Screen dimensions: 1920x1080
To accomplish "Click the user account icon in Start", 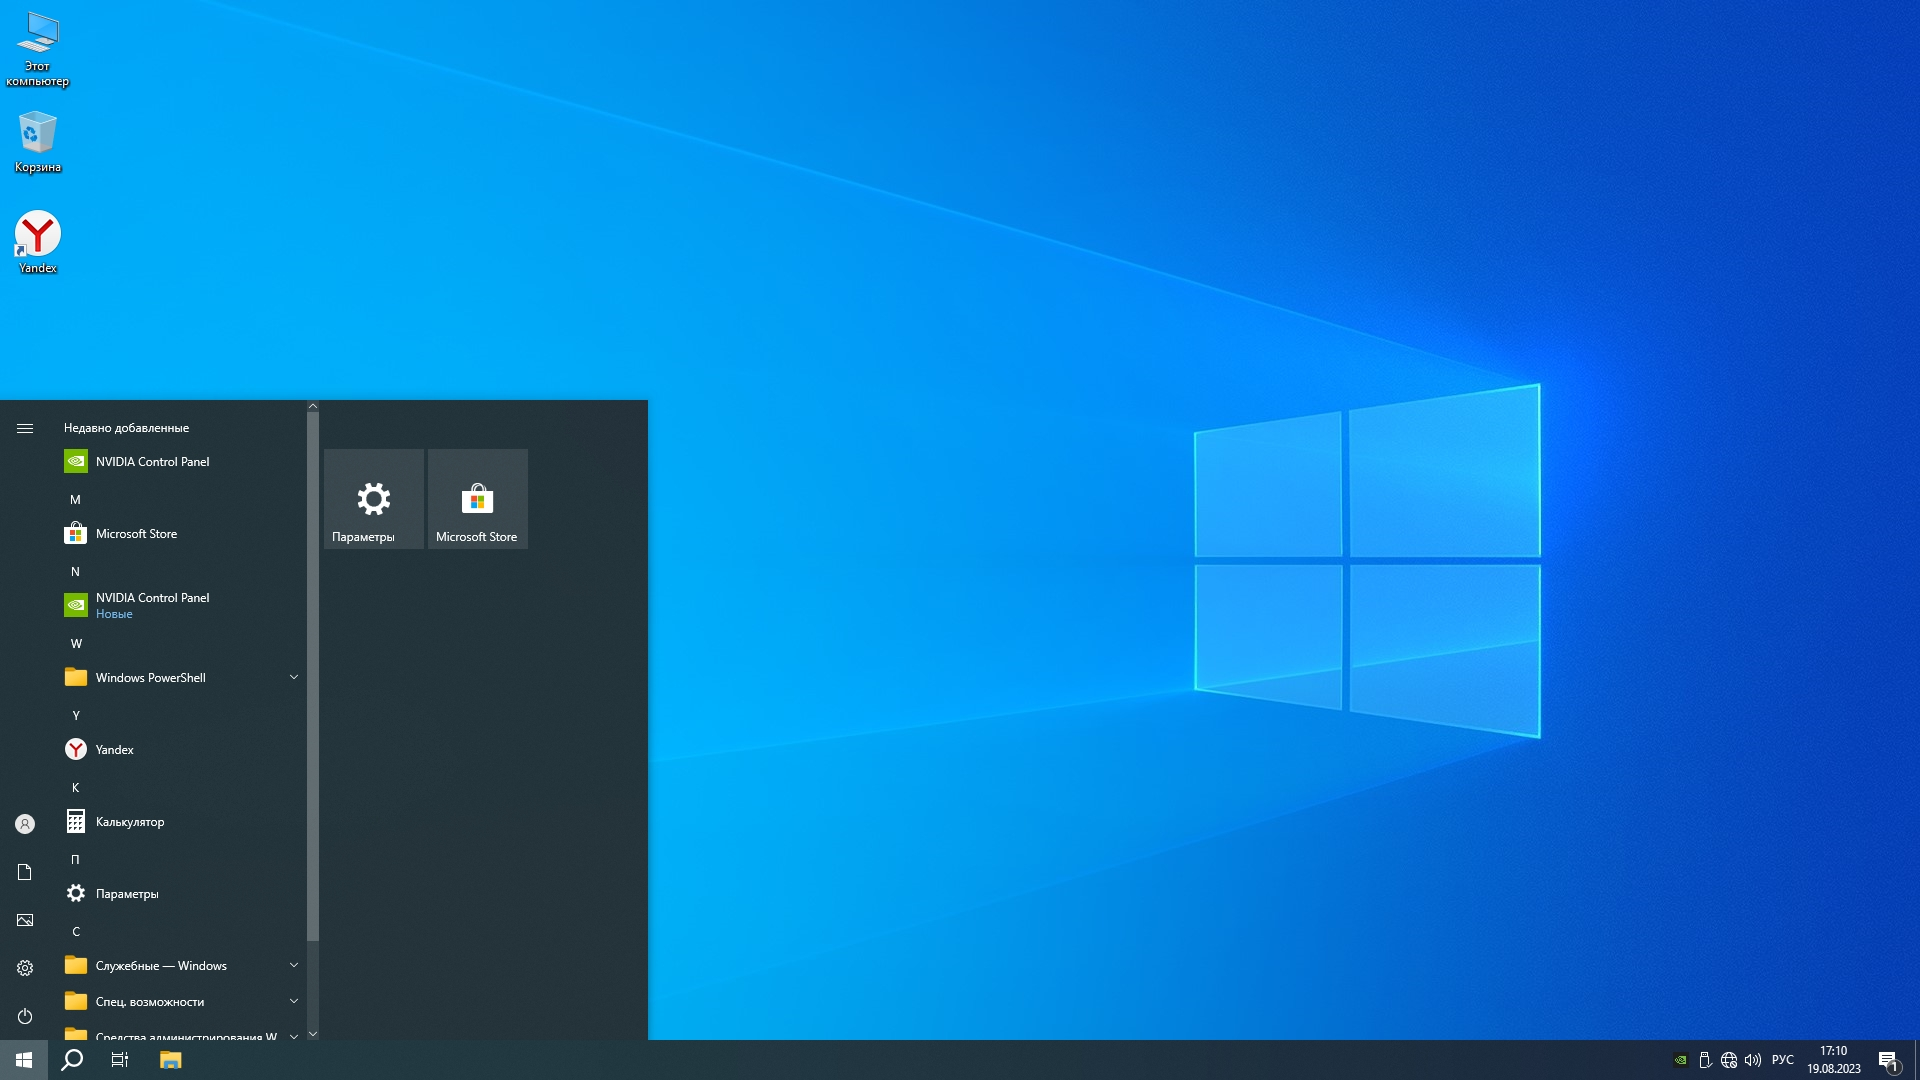I will [25, 824].
